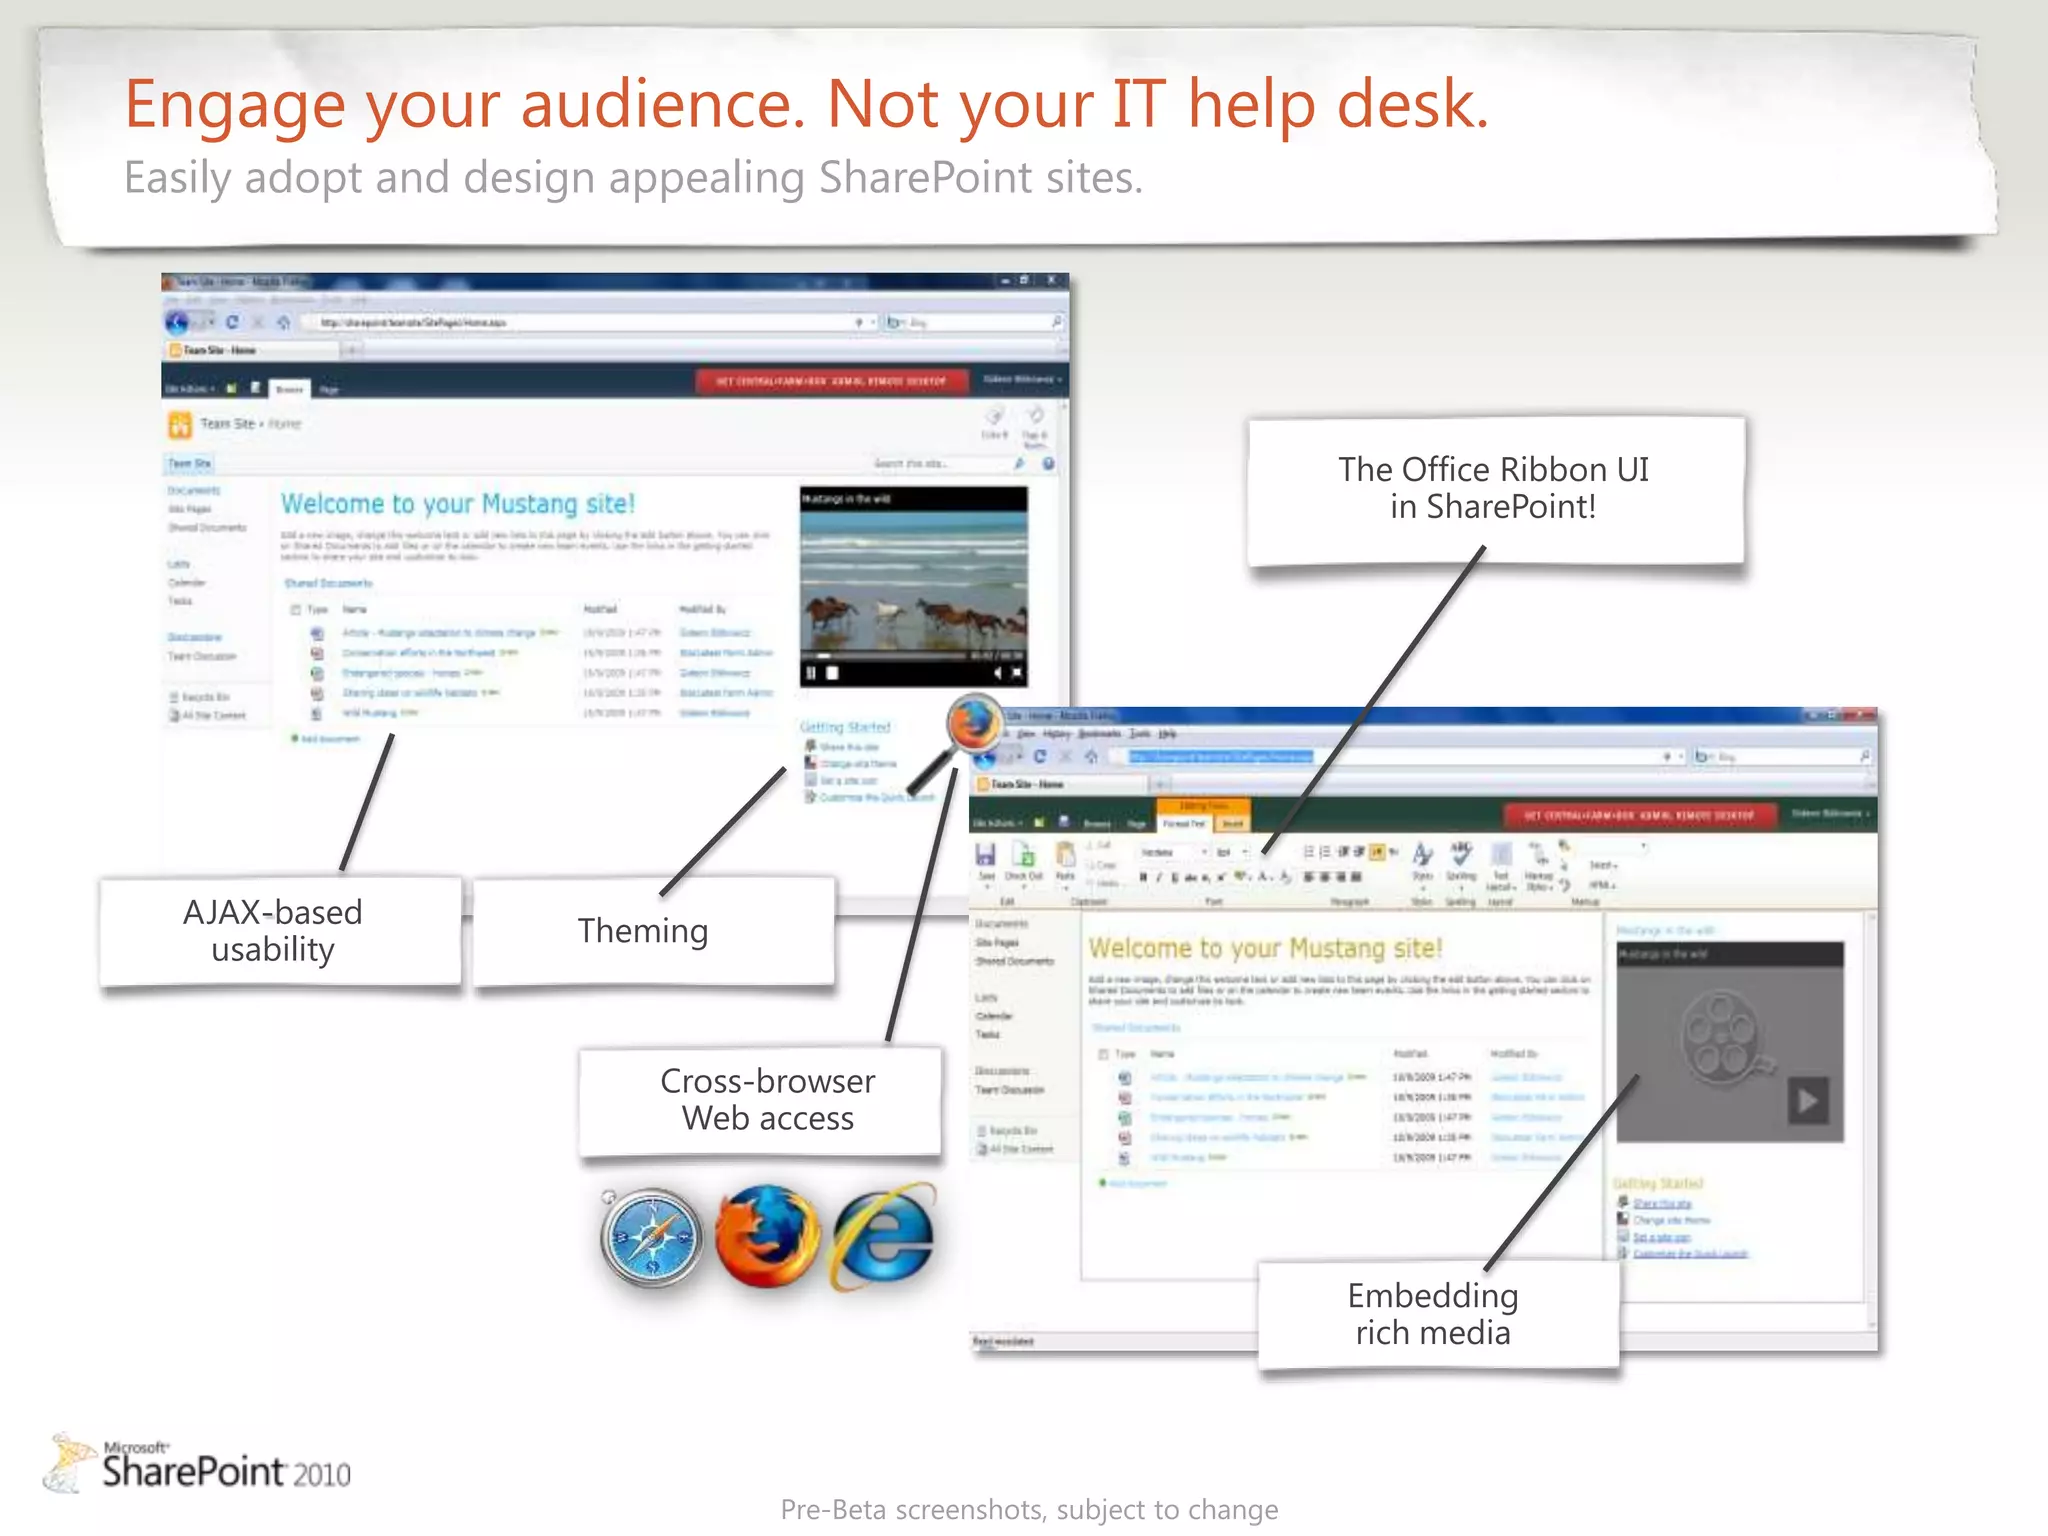Switch to the Insert ribbon tab
This screenshot has height=1536, width=2048.
[x=1233, y=823]
